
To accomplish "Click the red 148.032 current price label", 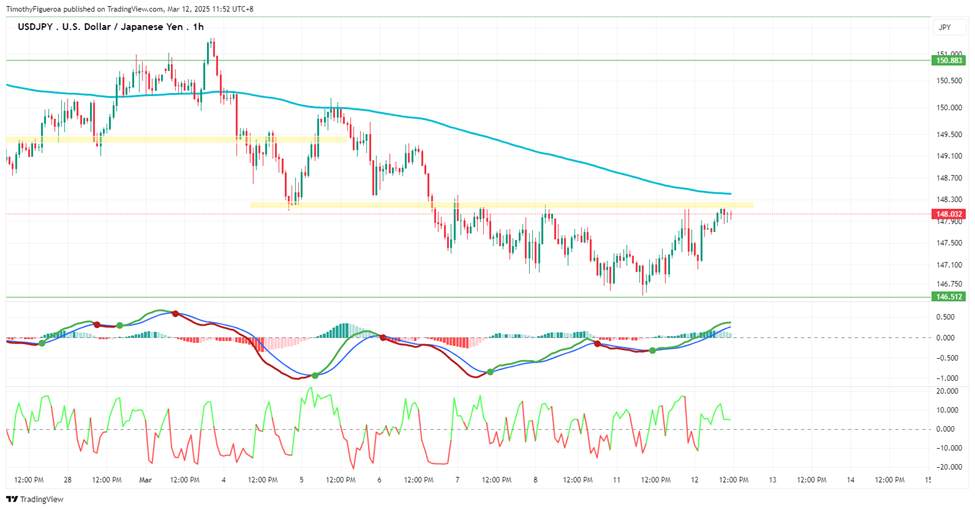I will tap(948, 214).
